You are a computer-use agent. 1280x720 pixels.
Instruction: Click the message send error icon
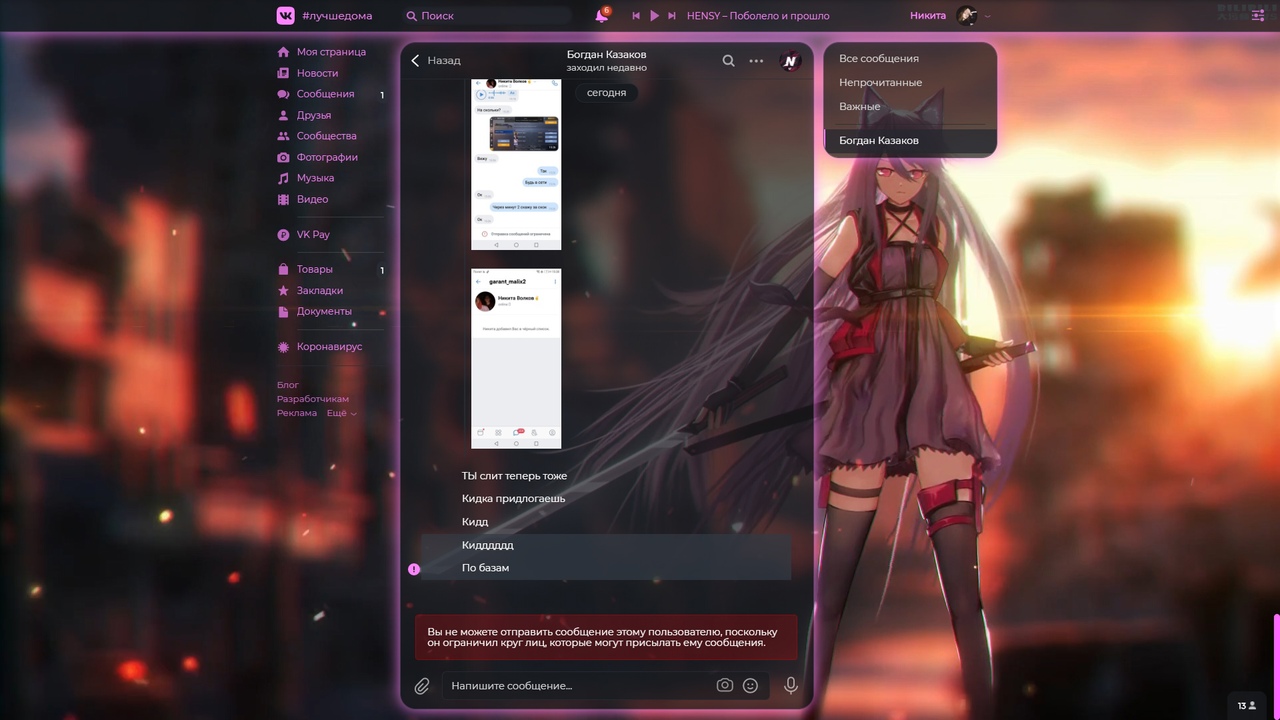tap(414, 569)
